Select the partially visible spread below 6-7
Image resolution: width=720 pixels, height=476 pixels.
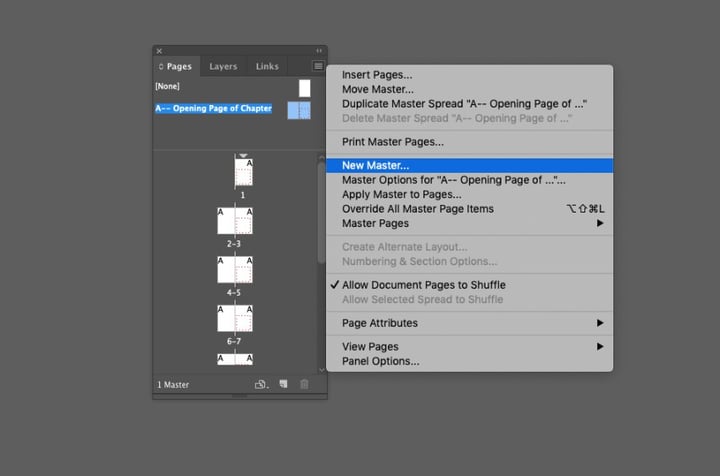[x=235, y=359]
